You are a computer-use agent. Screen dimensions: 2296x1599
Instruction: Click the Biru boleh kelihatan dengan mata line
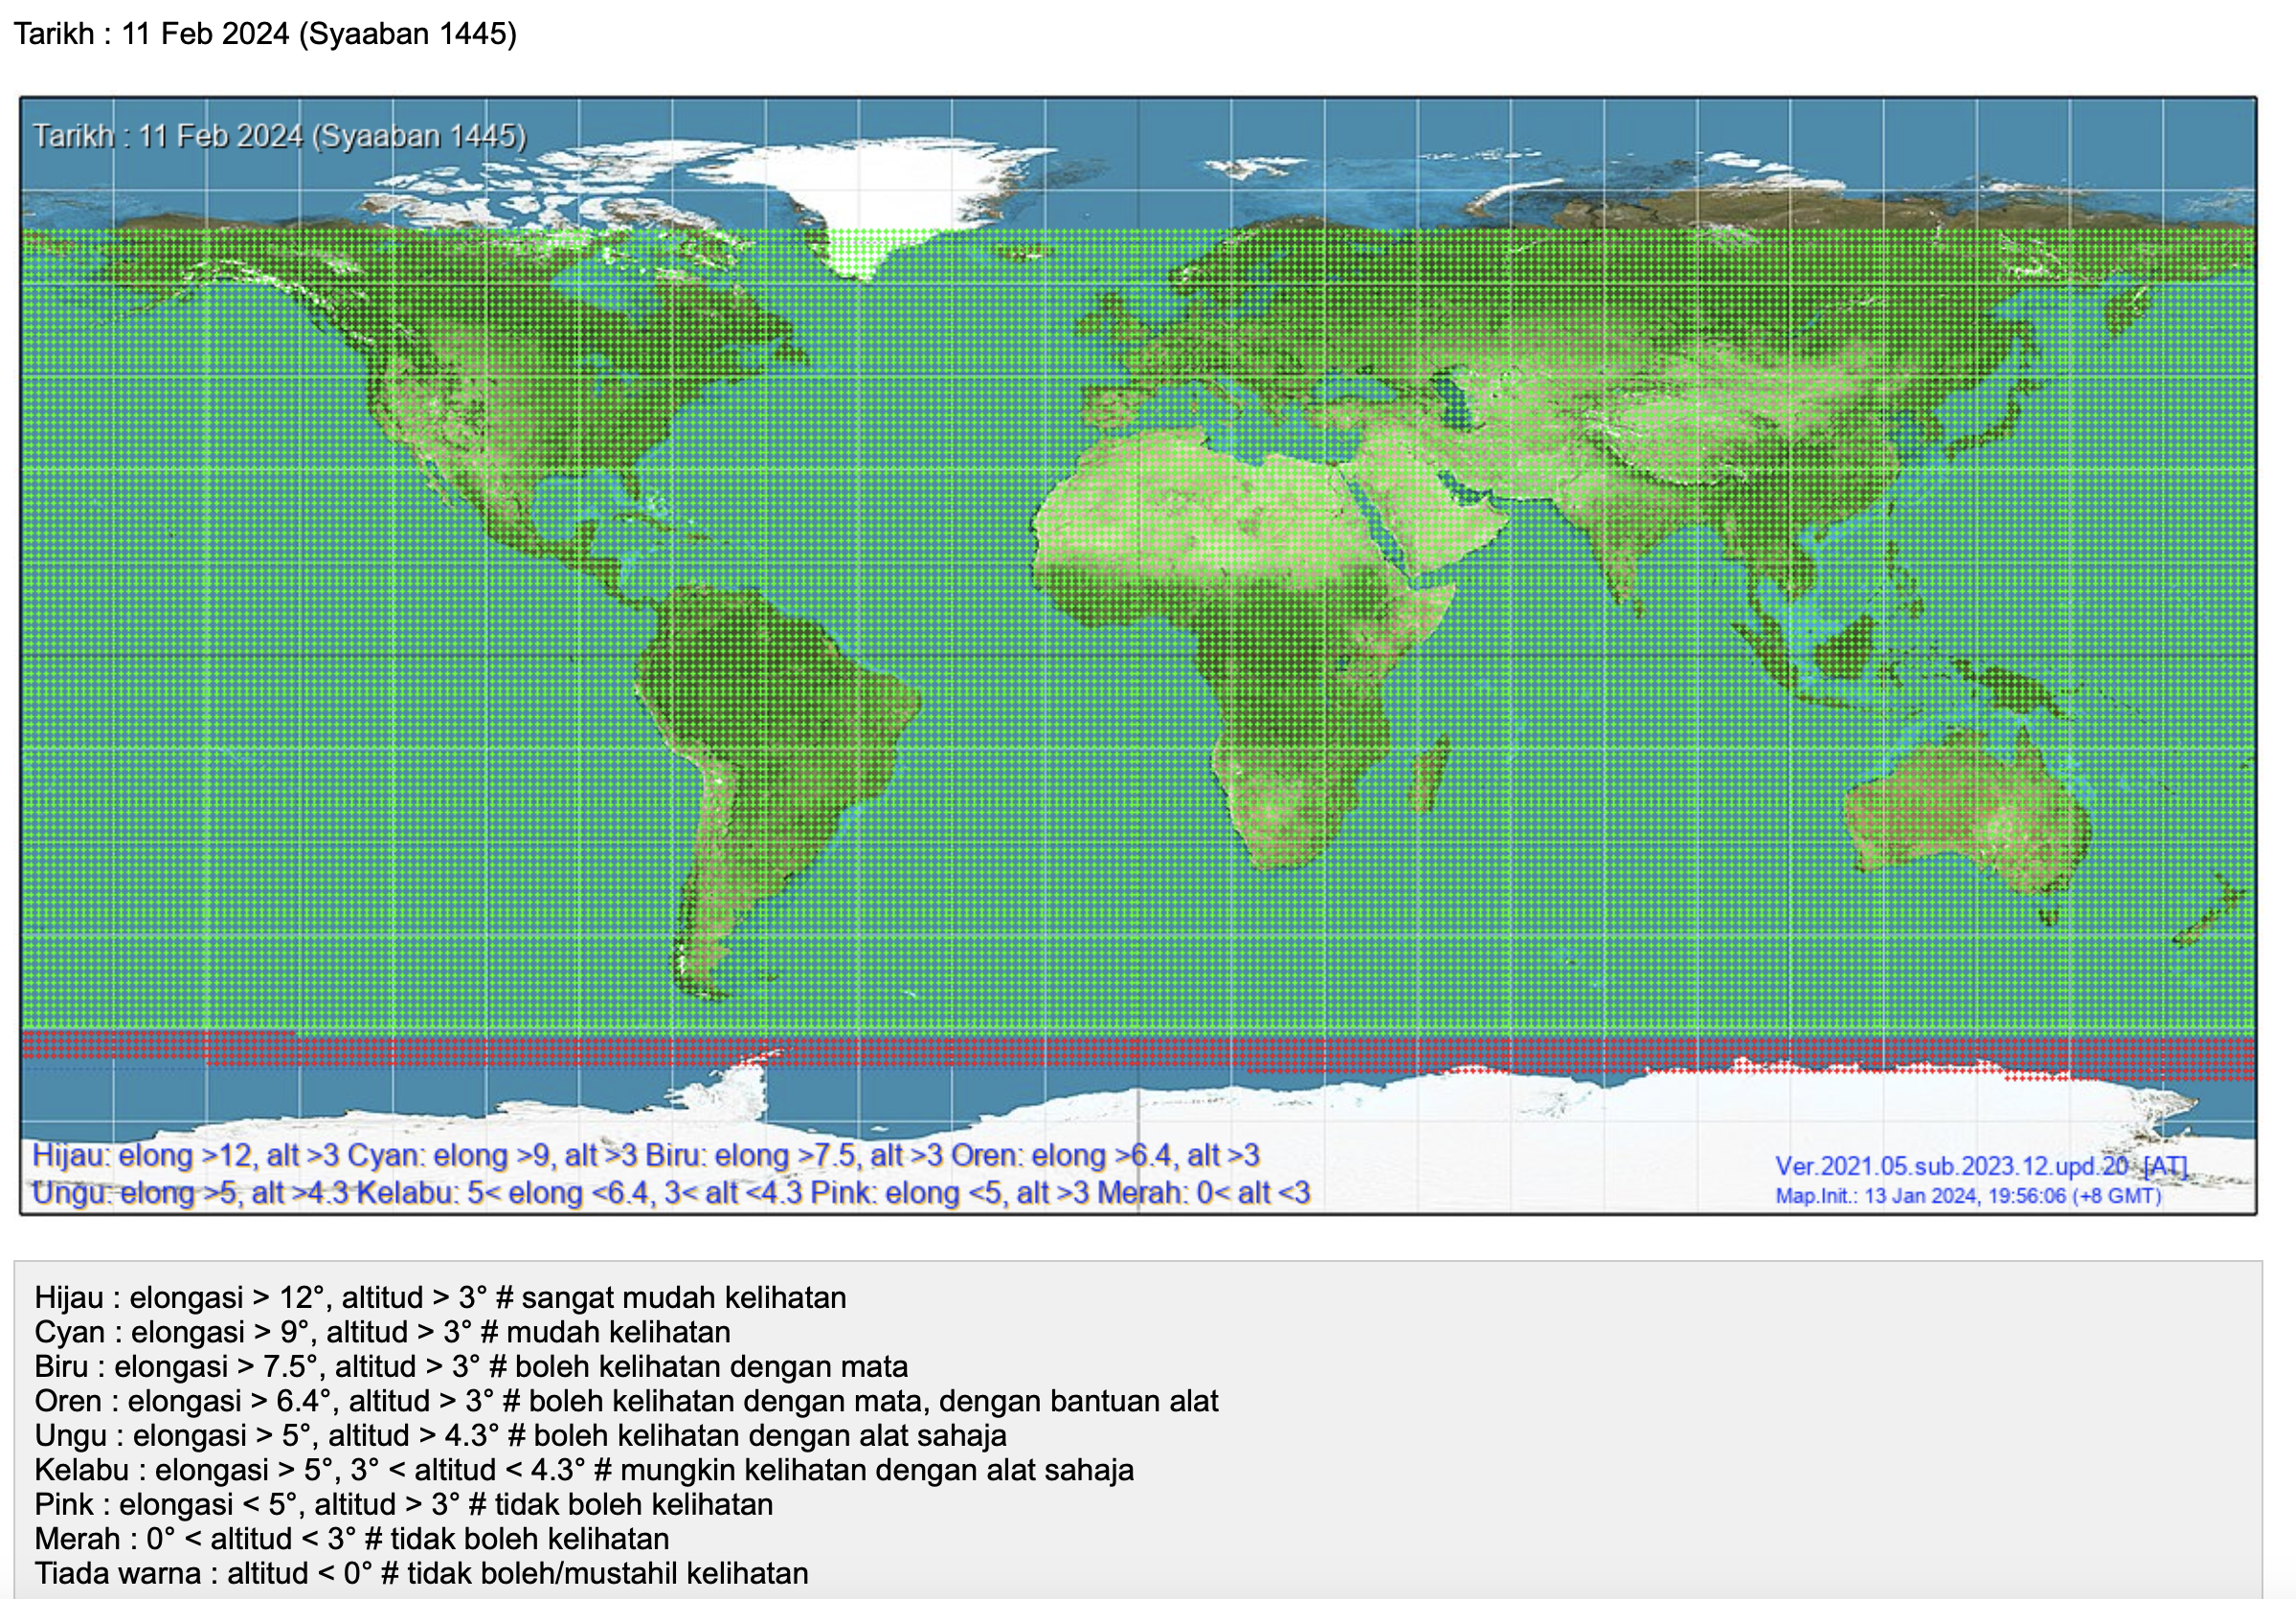[471, 1367]
